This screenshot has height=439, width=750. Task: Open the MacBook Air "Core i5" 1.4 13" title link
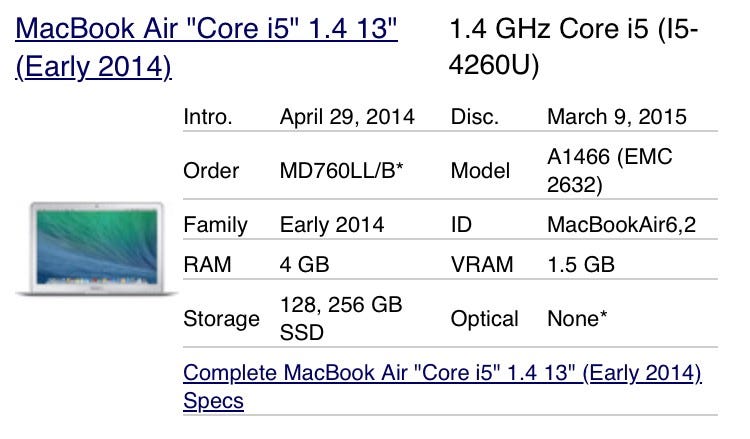(x=207, y=28)
